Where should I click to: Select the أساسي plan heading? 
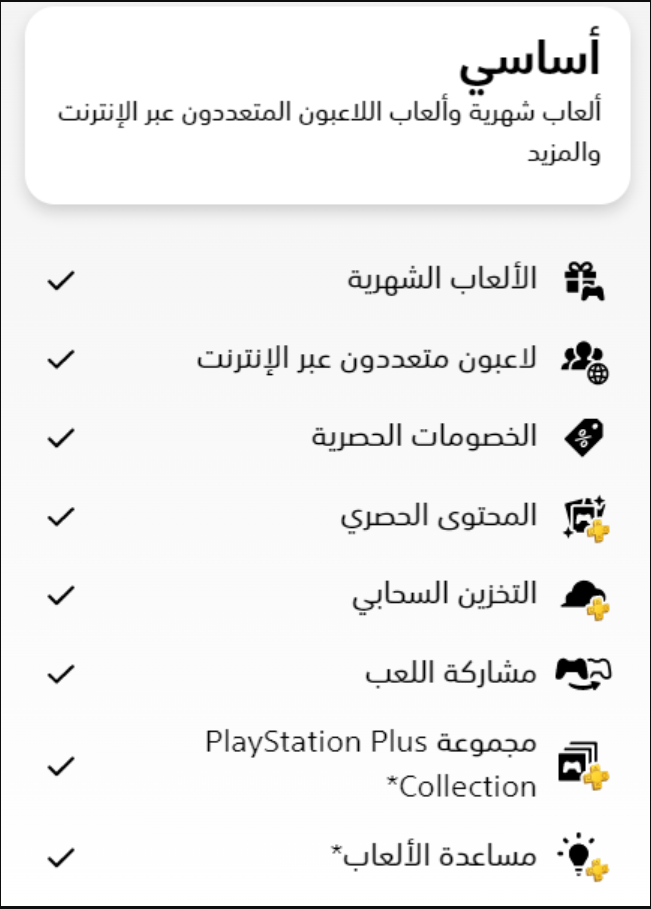pyautogui.click(x=529, y=60)
